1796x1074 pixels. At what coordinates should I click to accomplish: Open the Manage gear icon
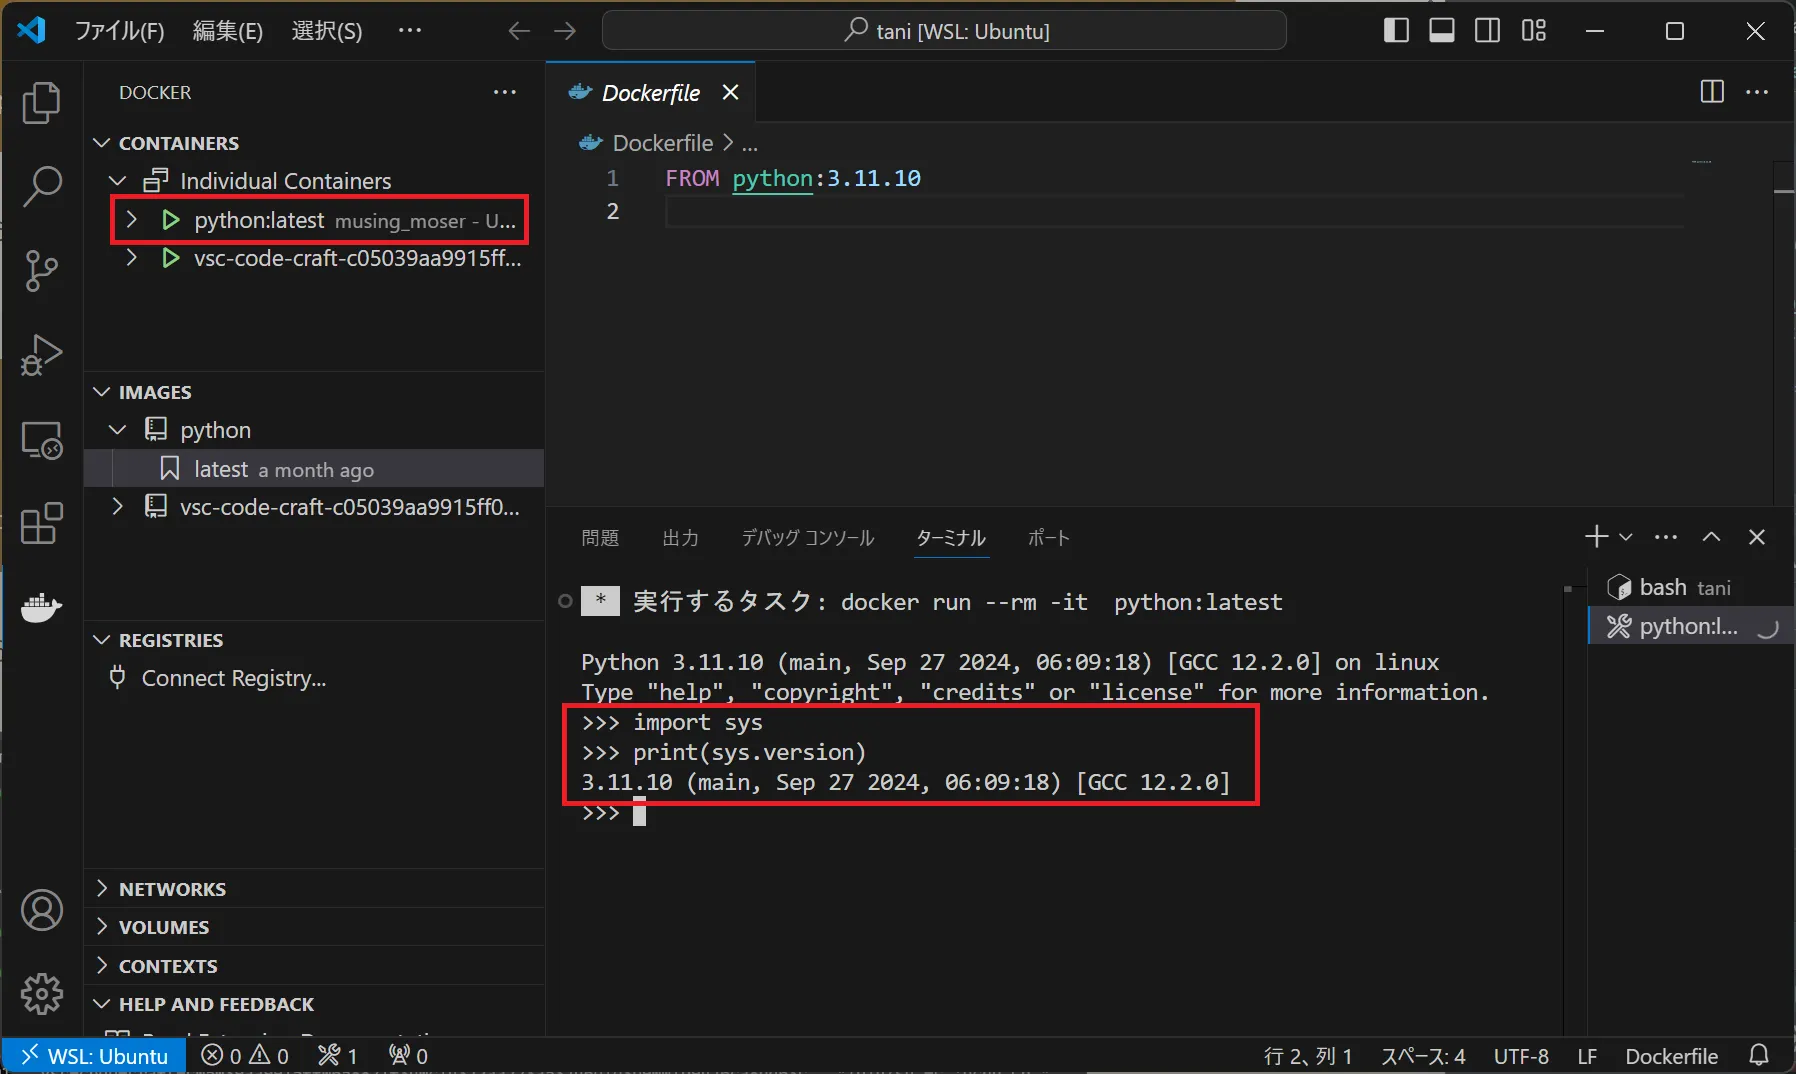pyautogui.click(x=41, y=994)
